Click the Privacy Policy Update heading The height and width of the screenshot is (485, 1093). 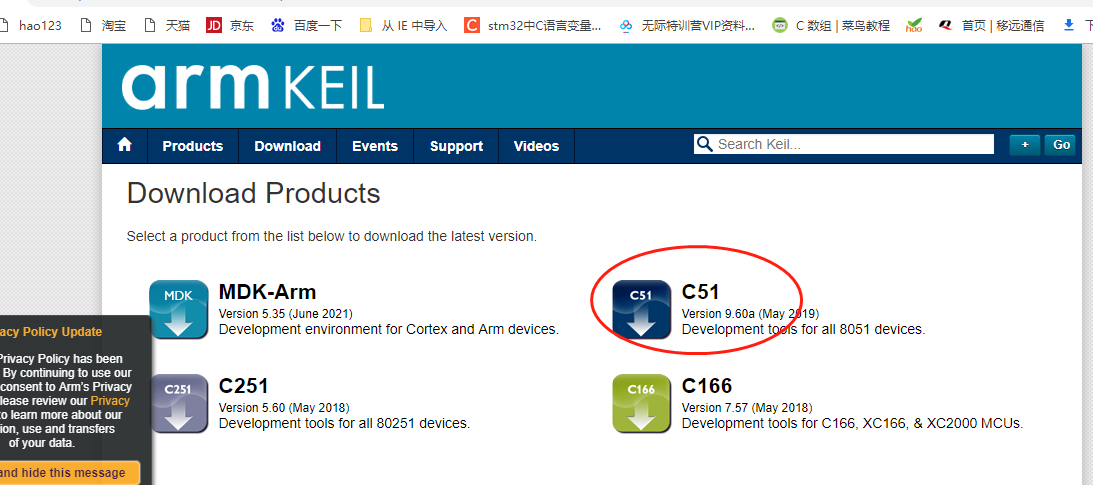(x=52, y=332)
